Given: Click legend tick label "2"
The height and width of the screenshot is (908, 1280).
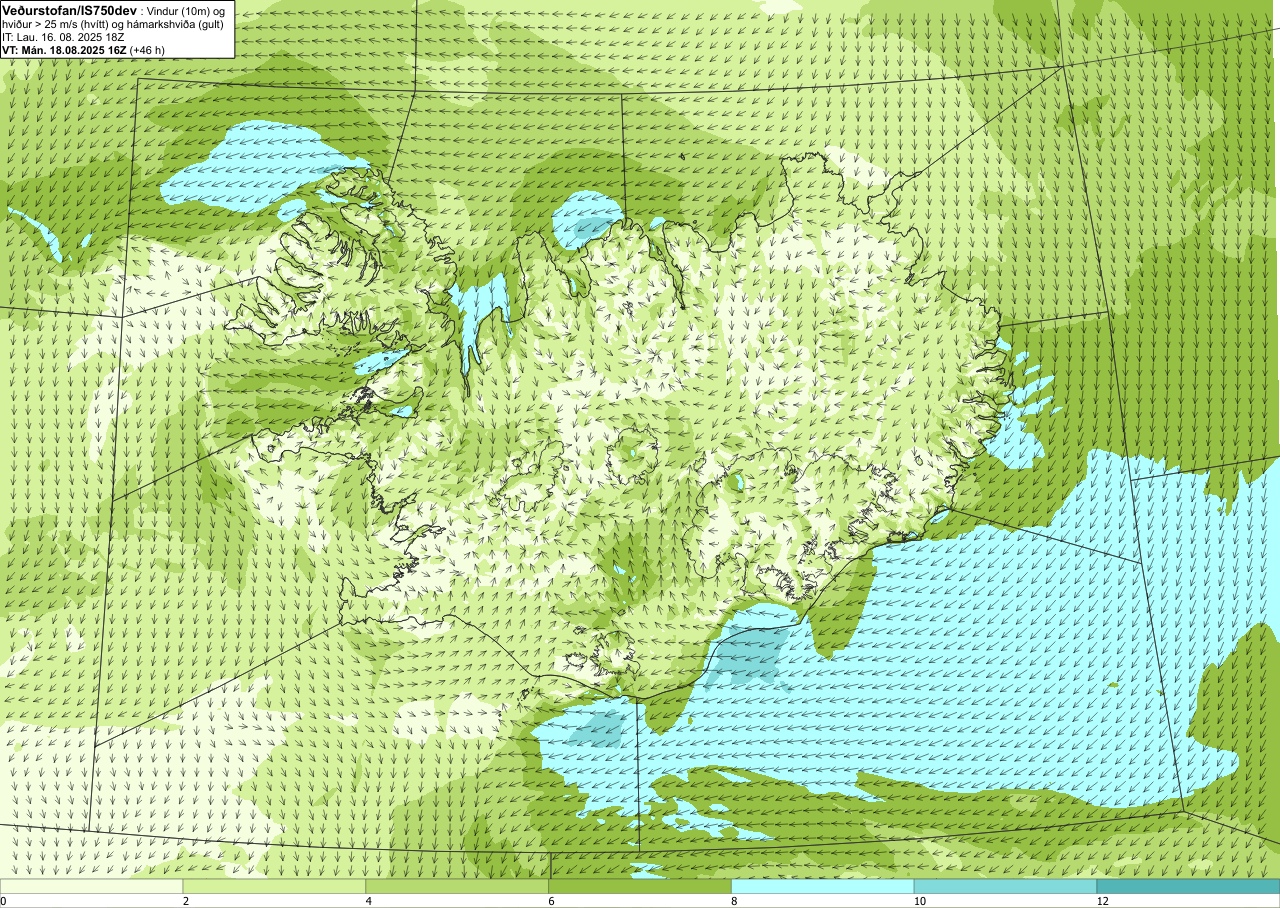Looking at the screenshot, I should coord(186,901).
